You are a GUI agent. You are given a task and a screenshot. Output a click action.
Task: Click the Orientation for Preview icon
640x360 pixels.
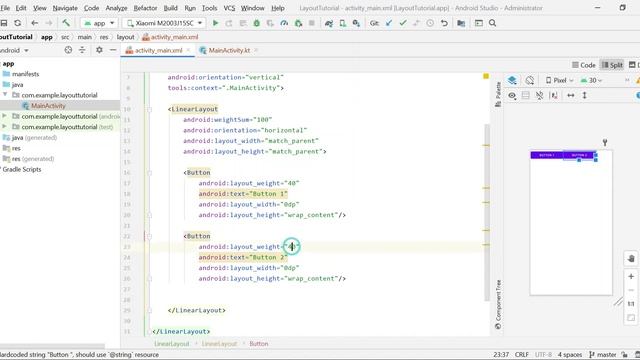click(x=530, y=80)
